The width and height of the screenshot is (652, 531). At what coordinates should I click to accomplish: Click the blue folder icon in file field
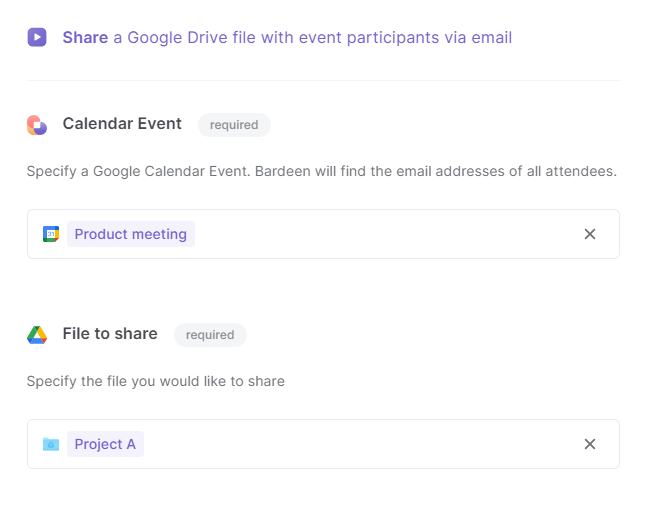point(51,444)
